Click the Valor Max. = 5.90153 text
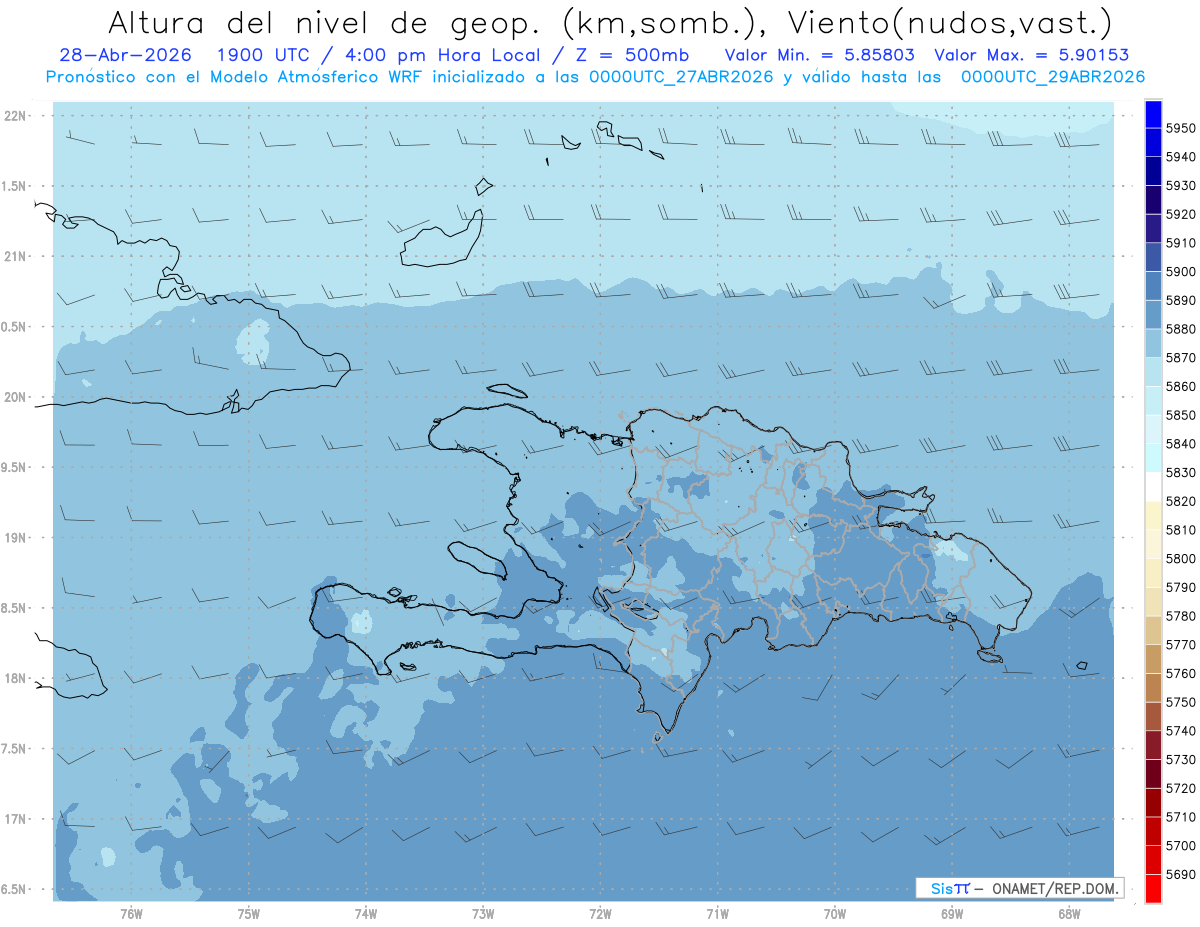This screenshot has height=927, width=1200. click(1033, 55)
